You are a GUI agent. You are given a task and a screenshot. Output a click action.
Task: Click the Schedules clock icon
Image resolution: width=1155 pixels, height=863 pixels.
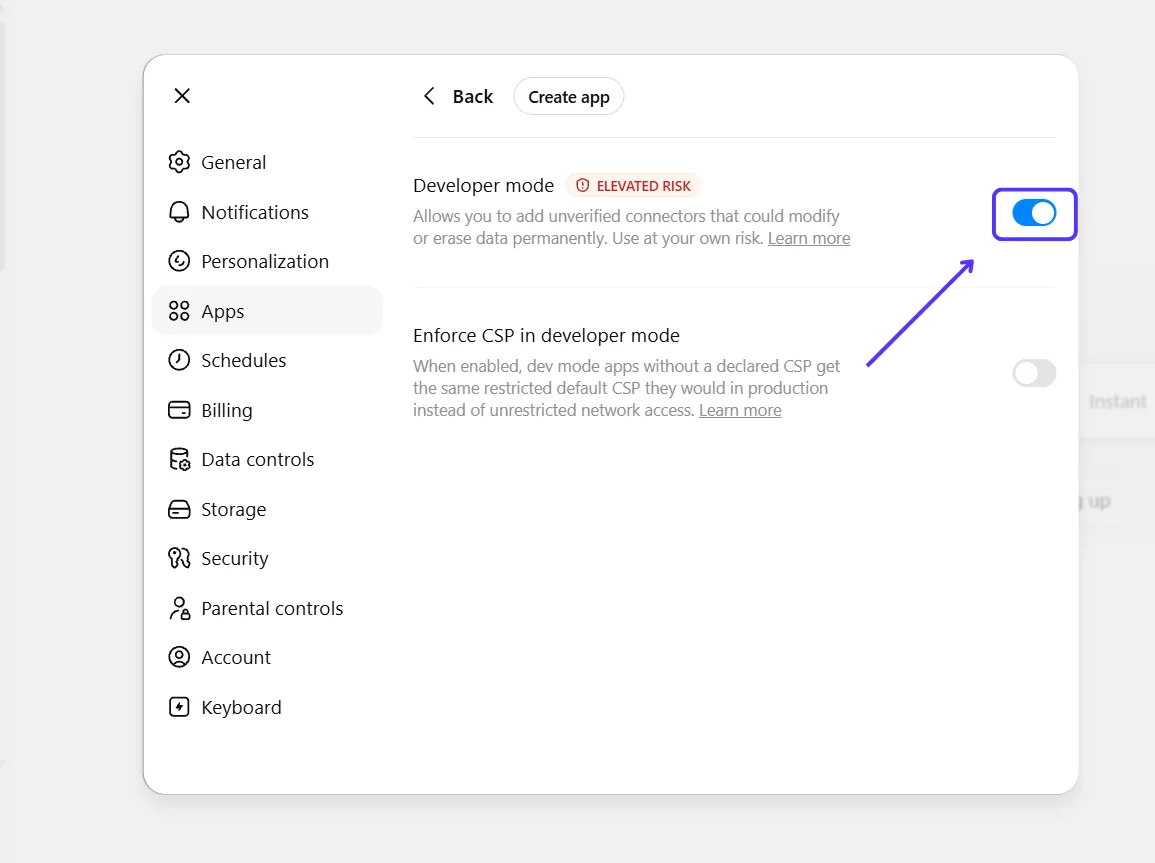pyautogui.click(x=179, y=360)
